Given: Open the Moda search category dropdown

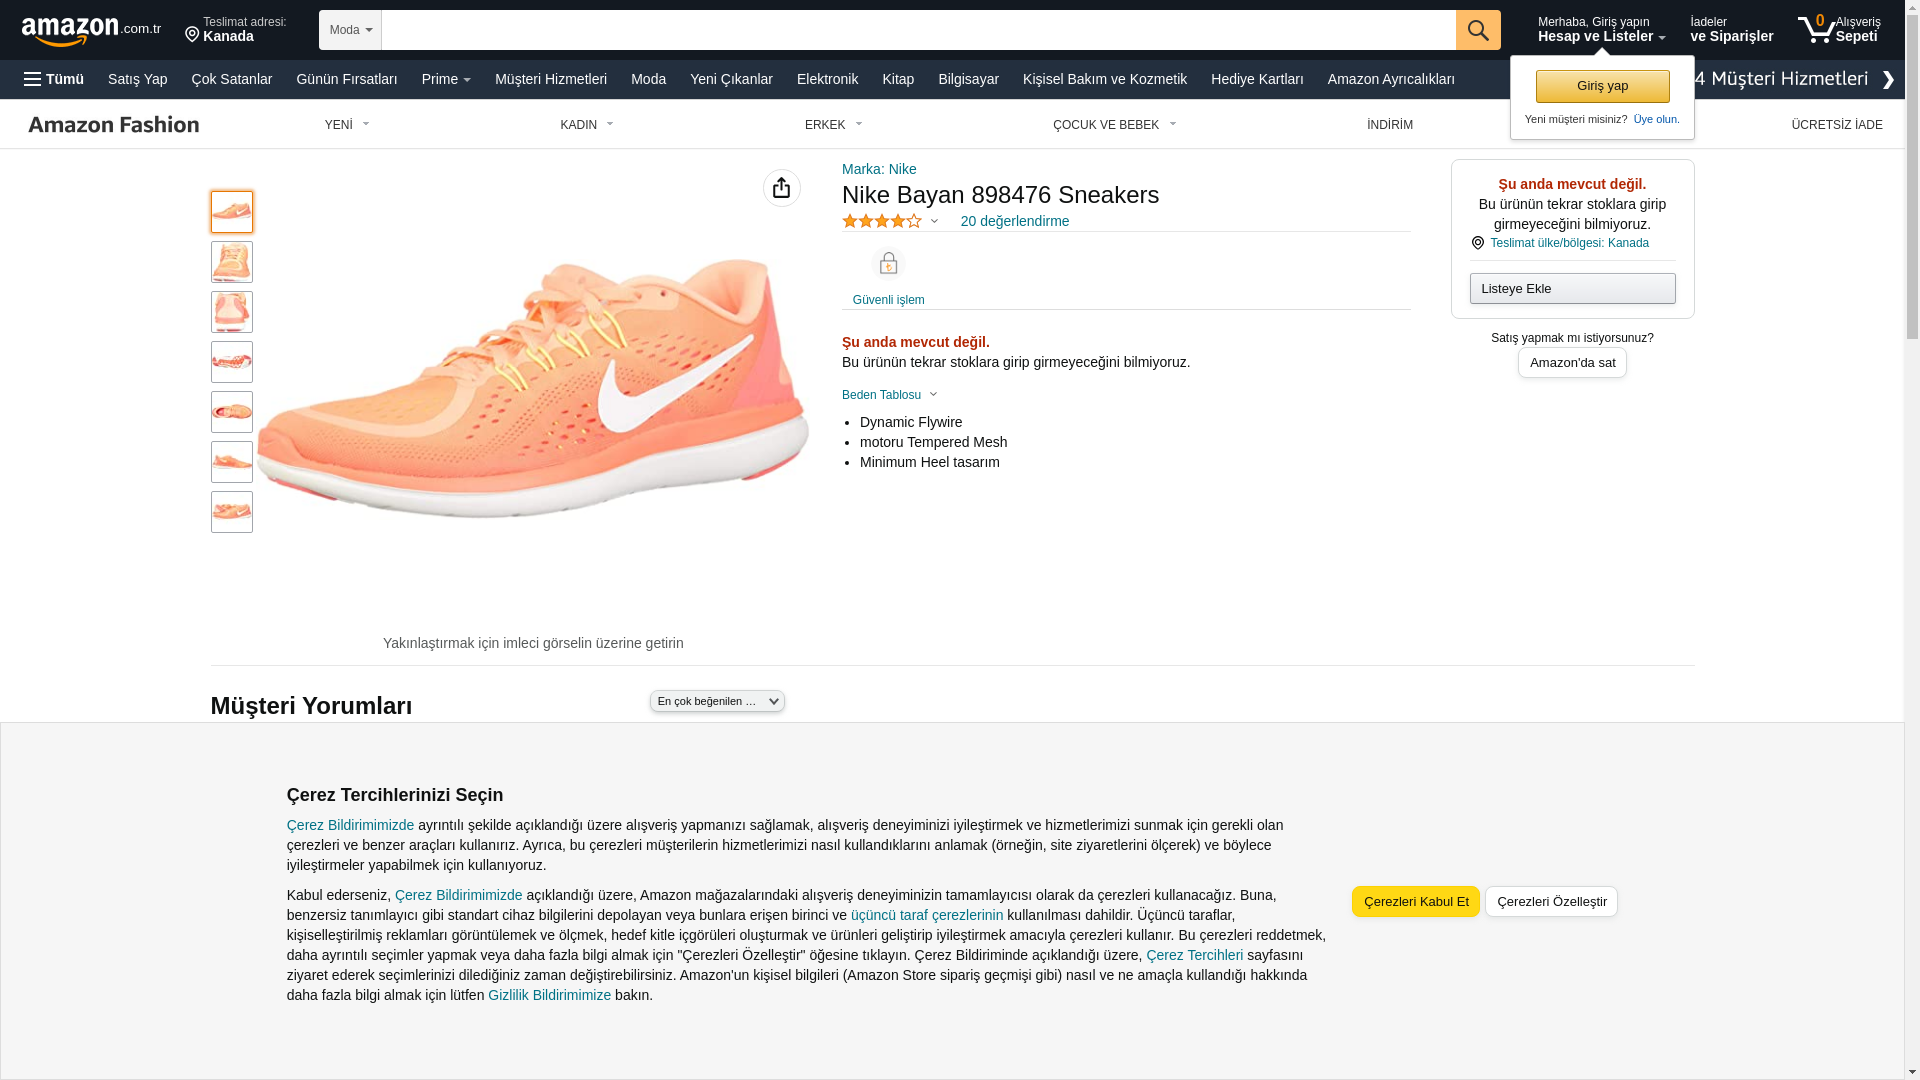Looking at the screenshot, I should click(x=350, y=30).
